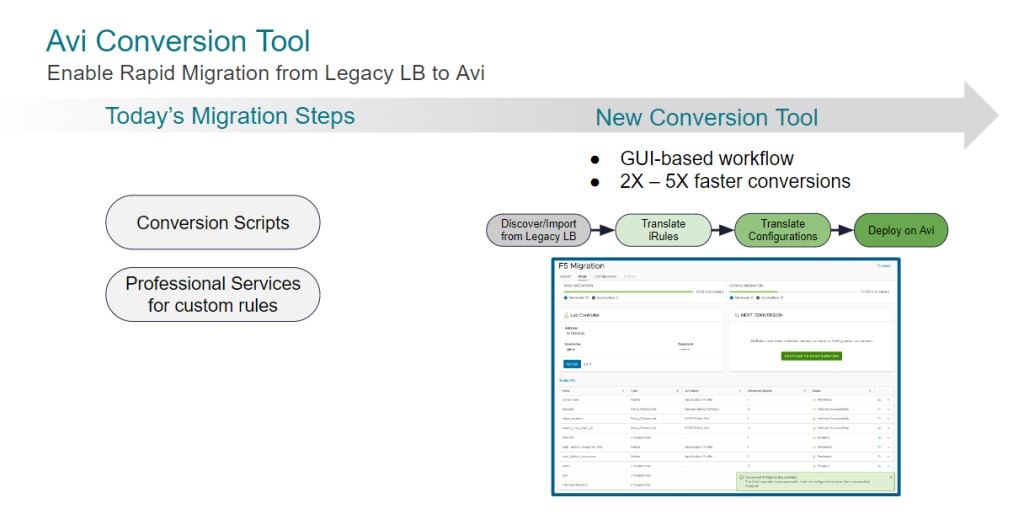Click the x-forwarded-port row name
This screenshot has width=1024, height=514.
click(x=575, y=485)
